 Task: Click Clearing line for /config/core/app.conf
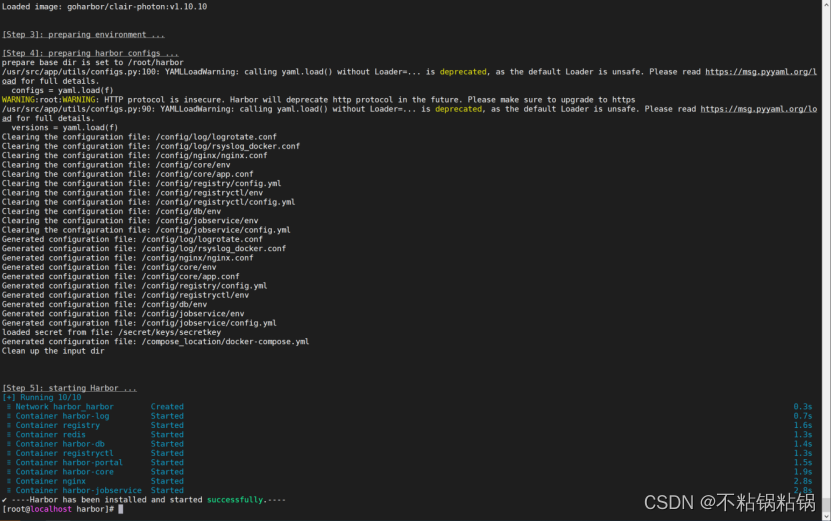[x=127, y=174]
